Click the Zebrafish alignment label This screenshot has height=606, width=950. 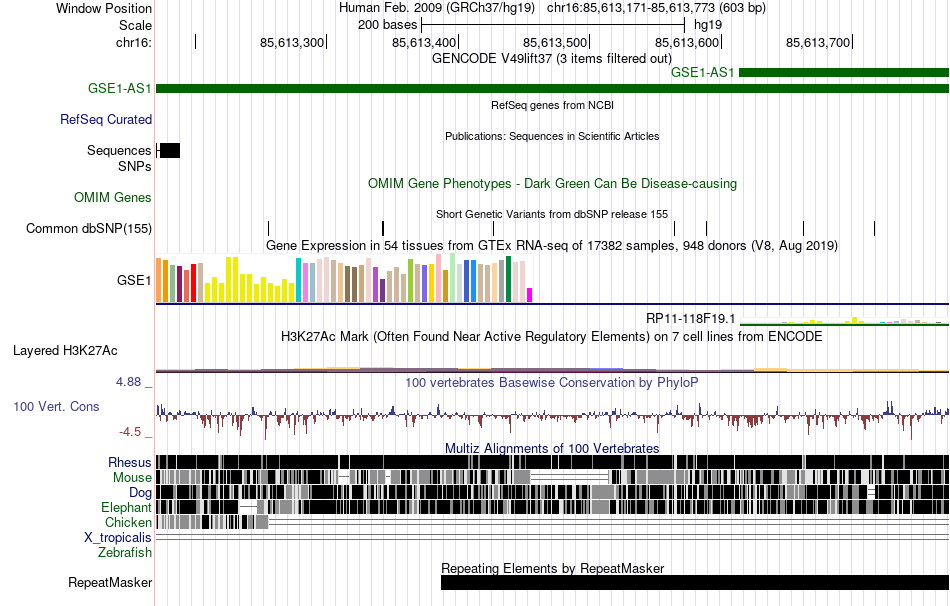pos(125,553)
